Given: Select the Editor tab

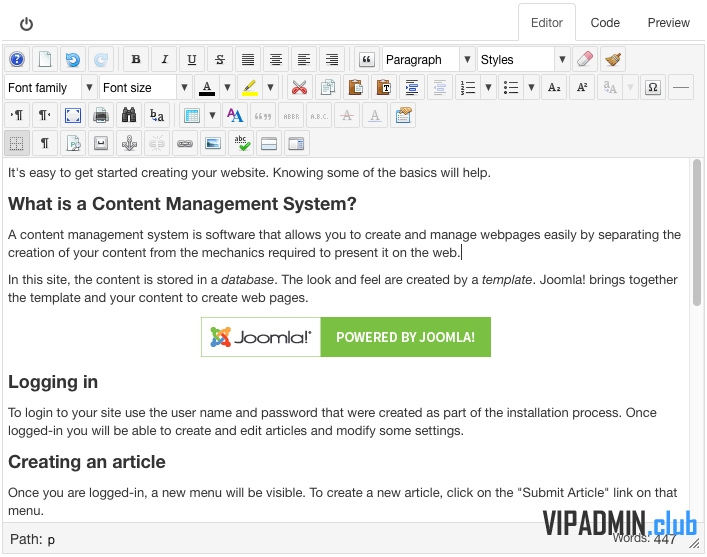Looking at the screenshot, I should (546, 23).
